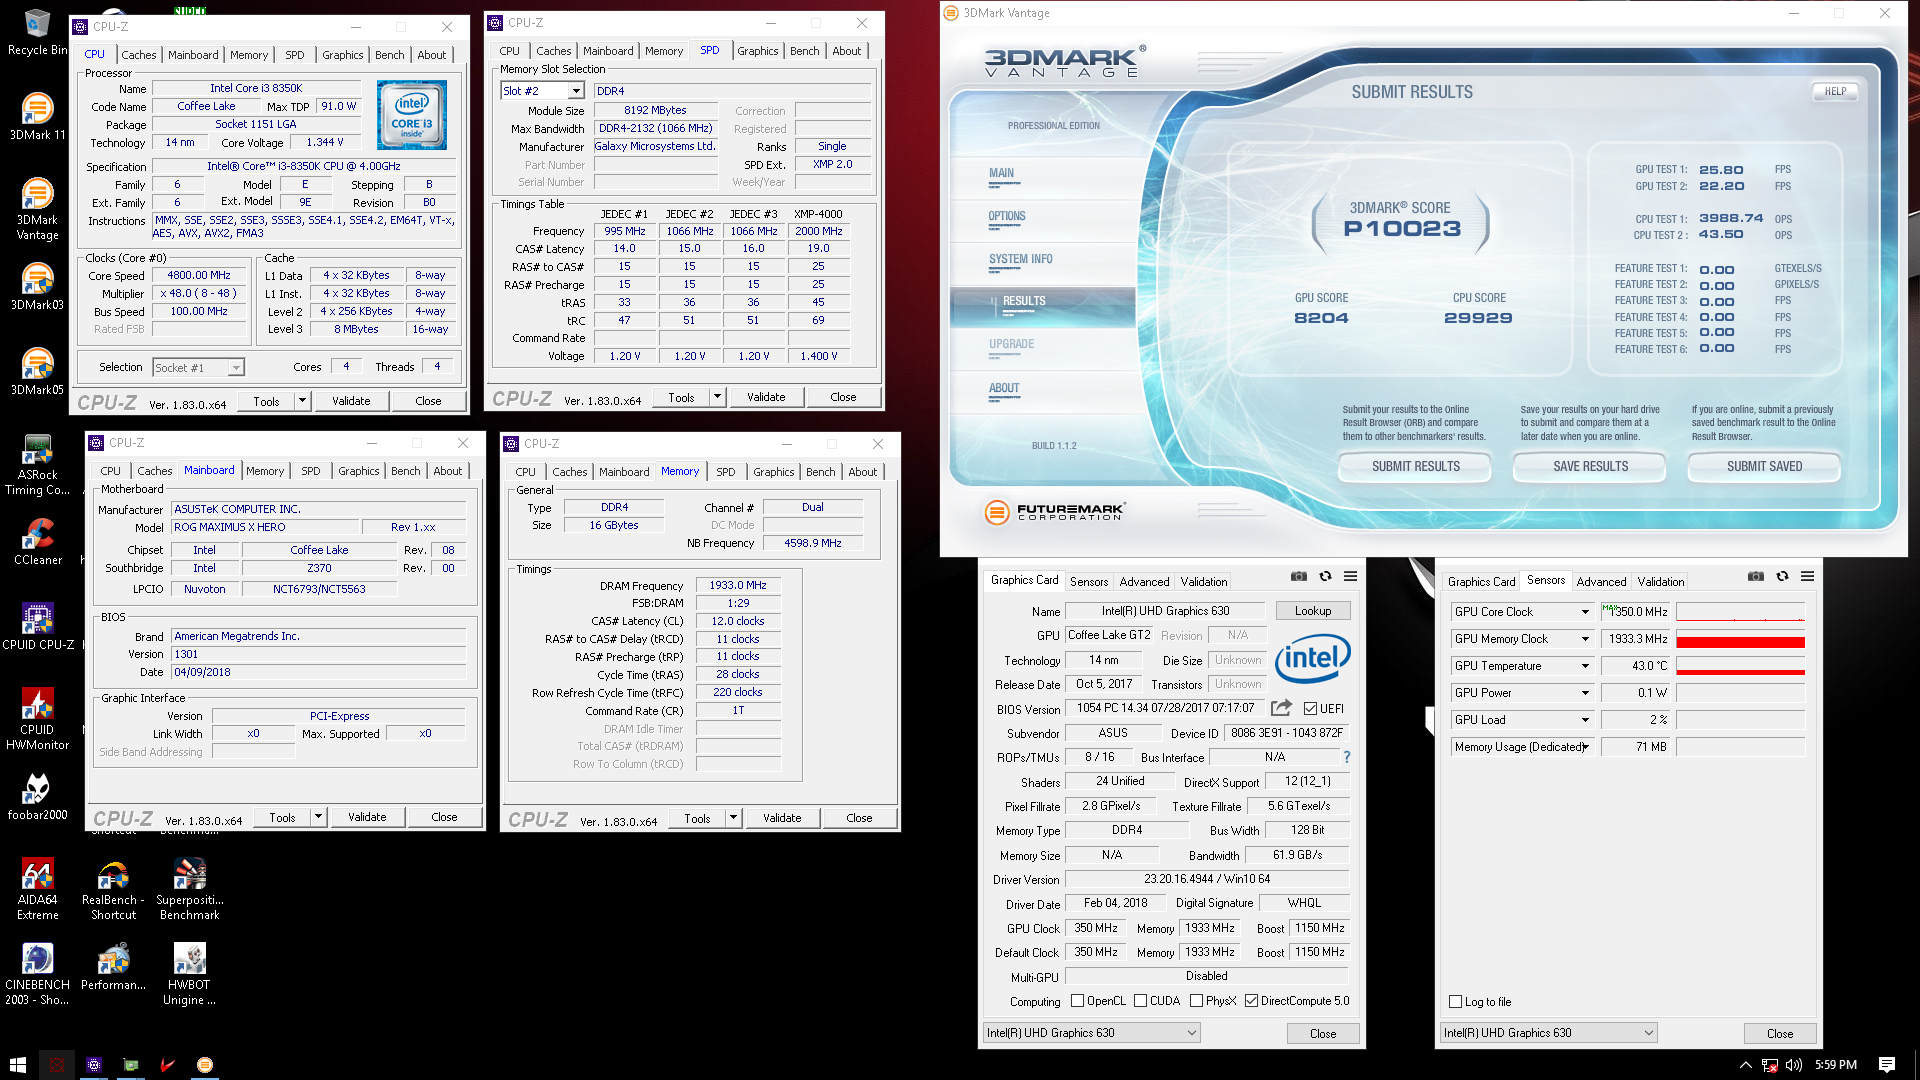Click the volume speaker tray icon
Image resolution: width=1920 pixels, height=1080 pixels.
(1795, 1065)
